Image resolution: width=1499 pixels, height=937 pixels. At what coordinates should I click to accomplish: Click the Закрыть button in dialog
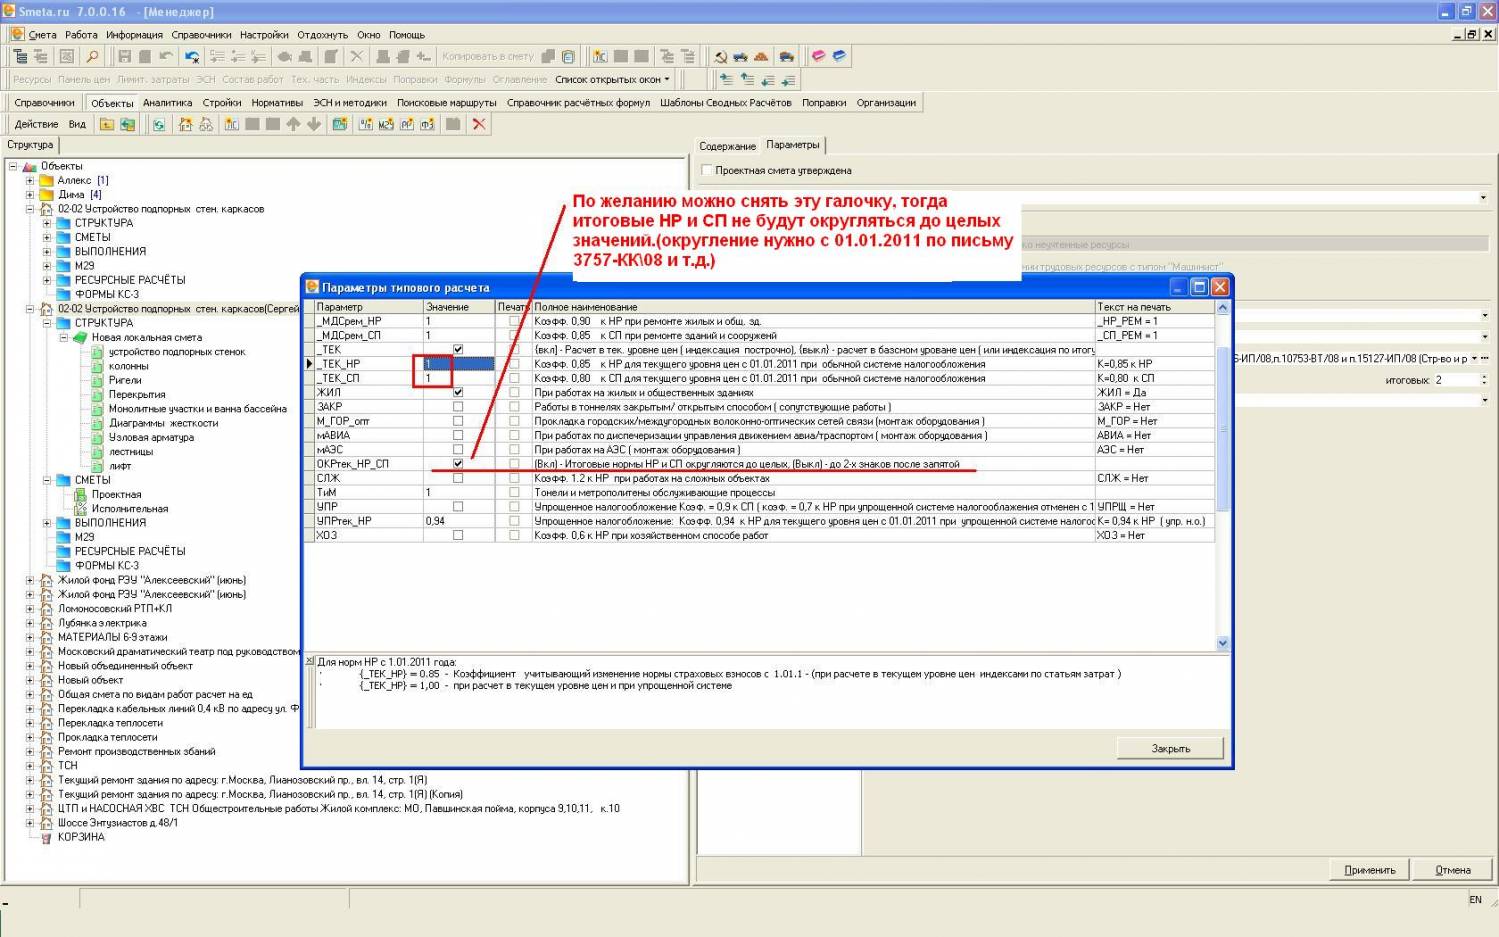tap(1170, 748)
